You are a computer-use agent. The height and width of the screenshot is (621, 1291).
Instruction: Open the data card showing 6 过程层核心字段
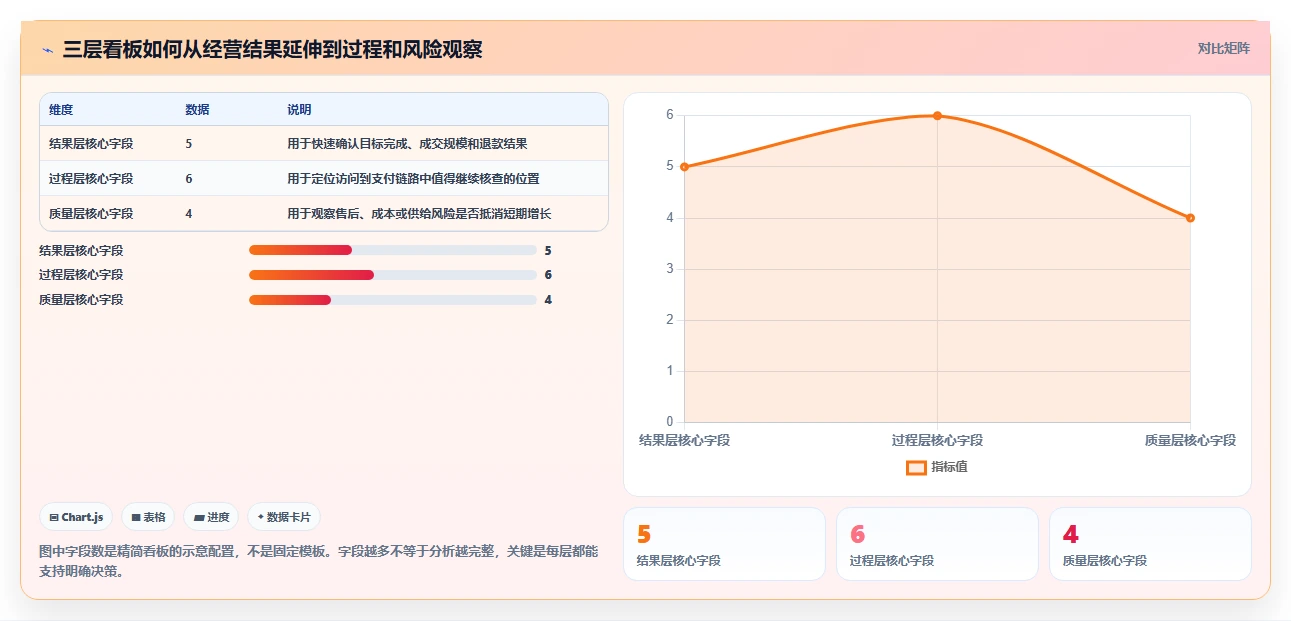[x=937, y=544]
